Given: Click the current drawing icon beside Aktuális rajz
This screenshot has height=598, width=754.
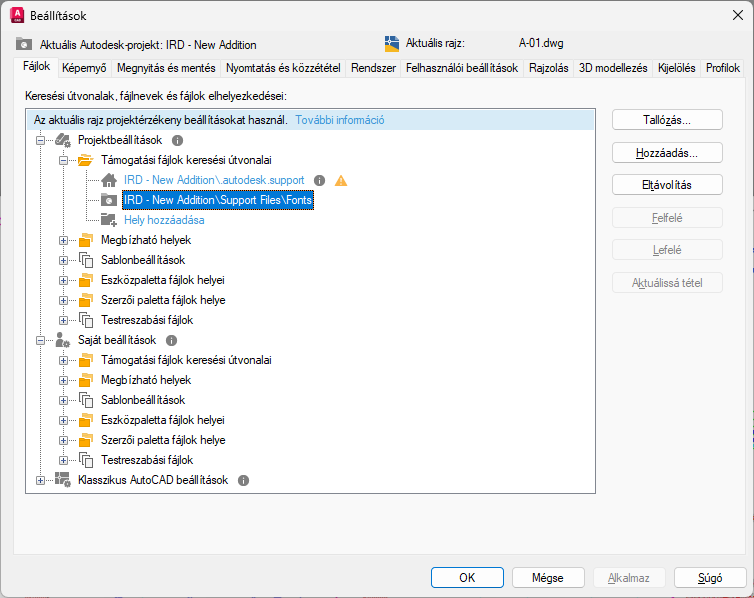Looking at the screenshot, I should (x=392, y=44).
